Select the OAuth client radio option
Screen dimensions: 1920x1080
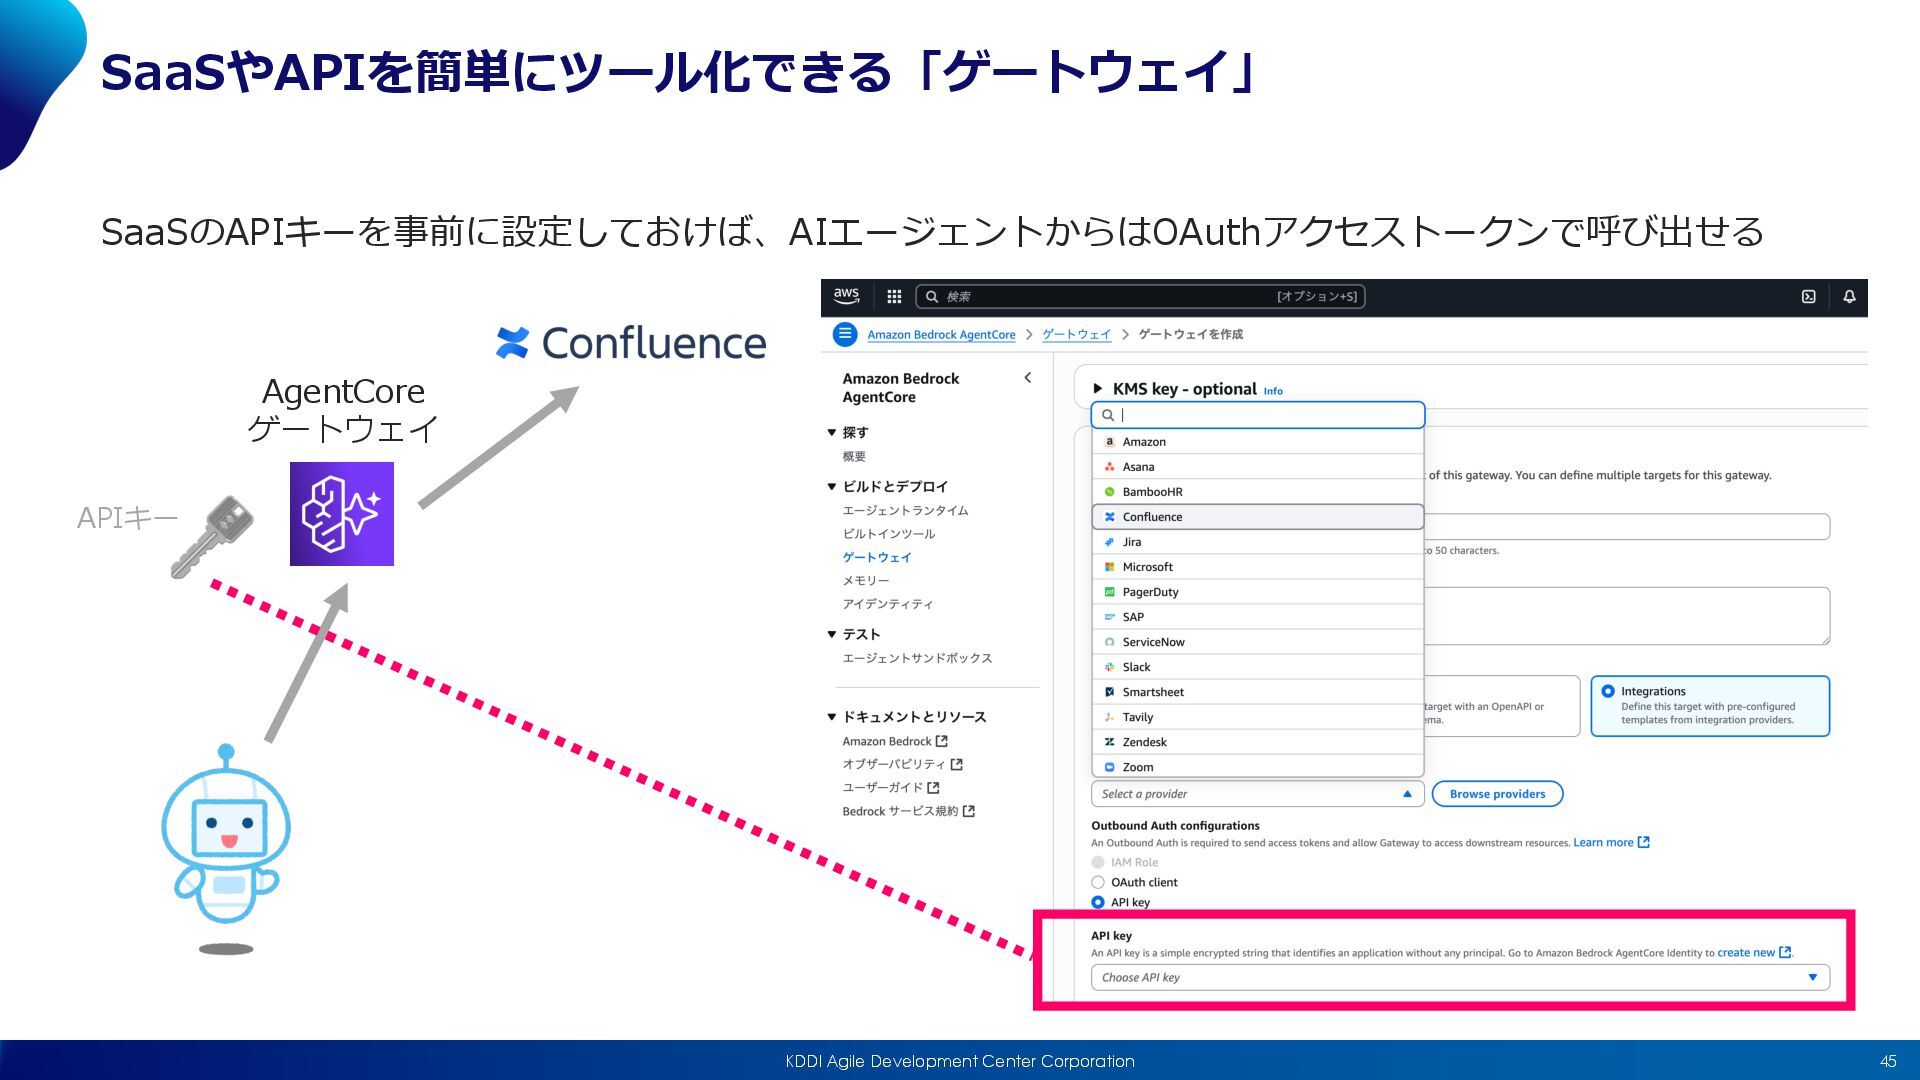point(1098,882)
